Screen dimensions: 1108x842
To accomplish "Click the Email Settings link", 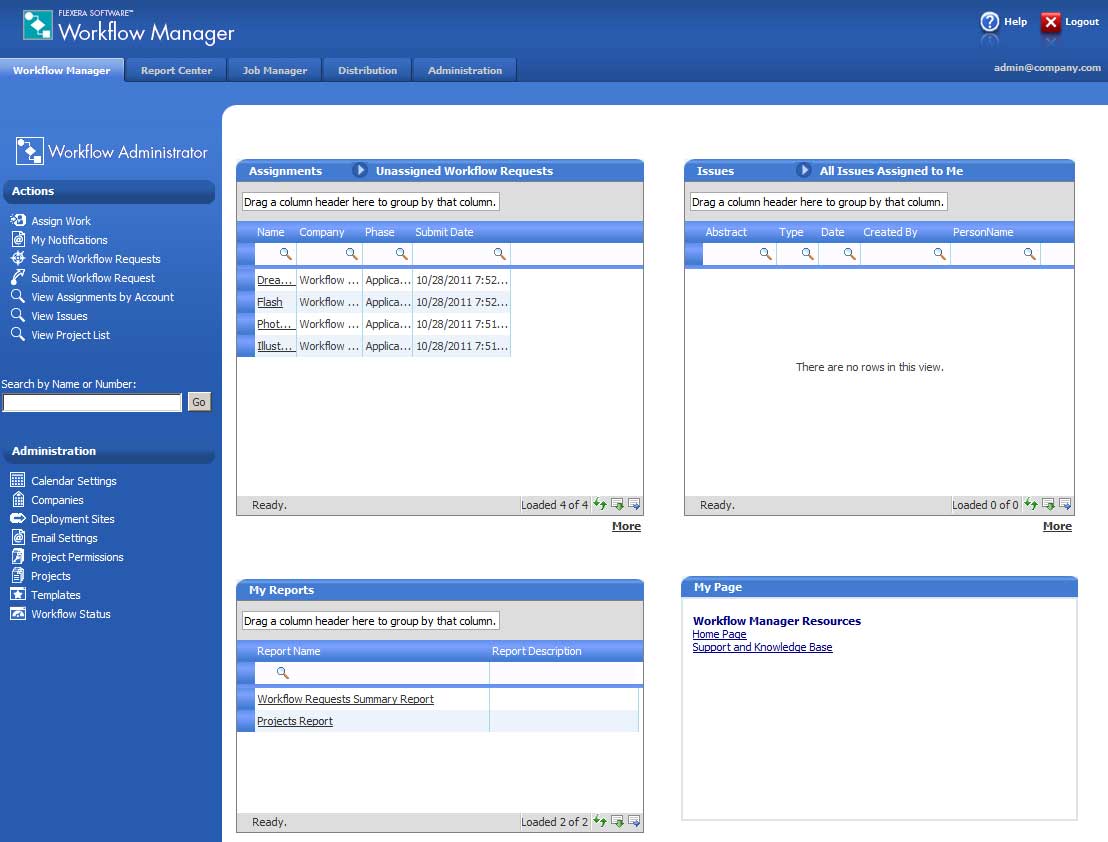I will 64,538.
